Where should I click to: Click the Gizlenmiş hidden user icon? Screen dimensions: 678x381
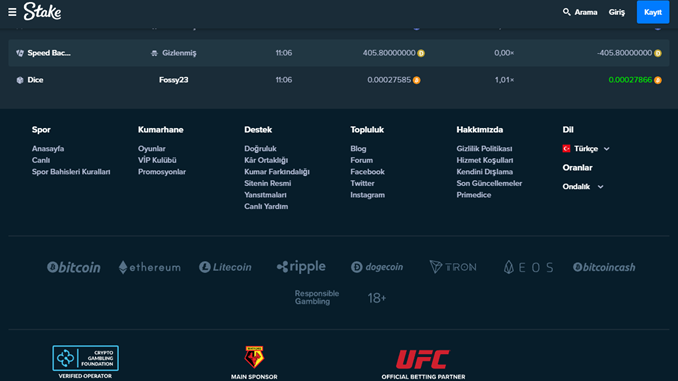pyautogui.click(x=154, y=53)
